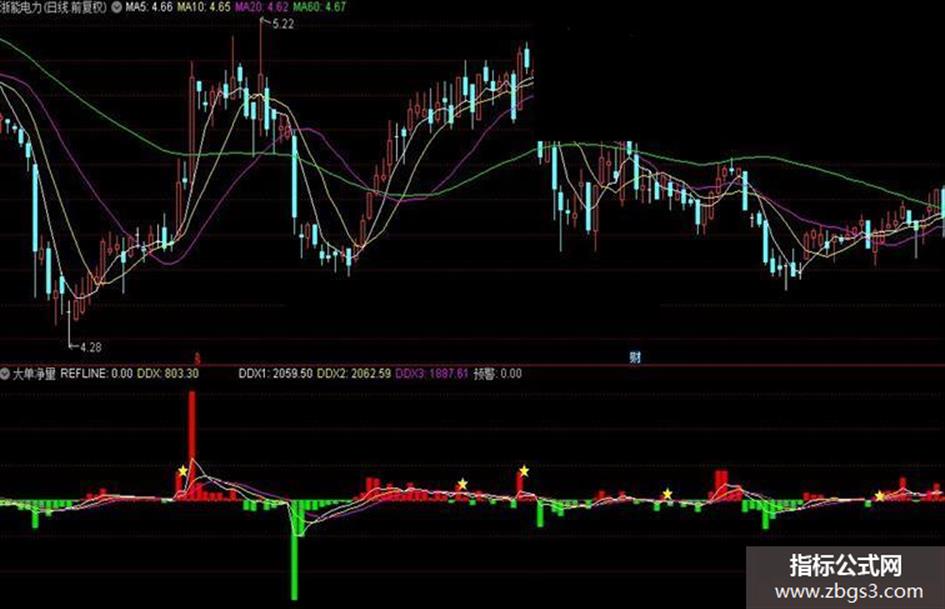Select the 预警: 0.00 value

pos(497,374)
